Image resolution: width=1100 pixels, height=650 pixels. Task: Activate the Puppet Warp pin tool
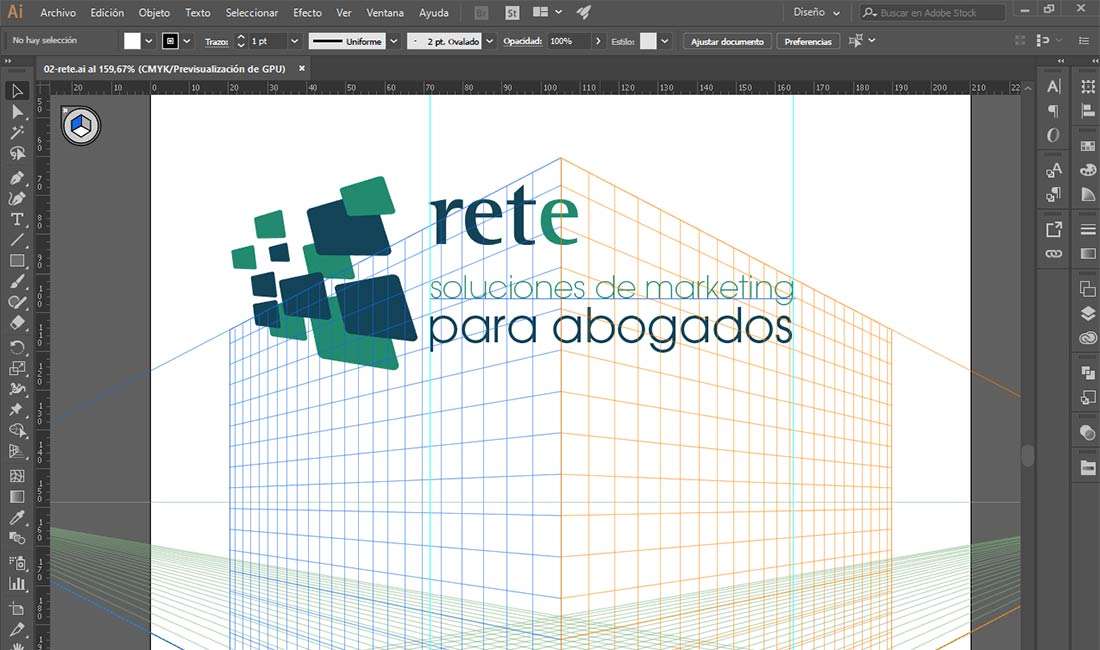[17, 409]
